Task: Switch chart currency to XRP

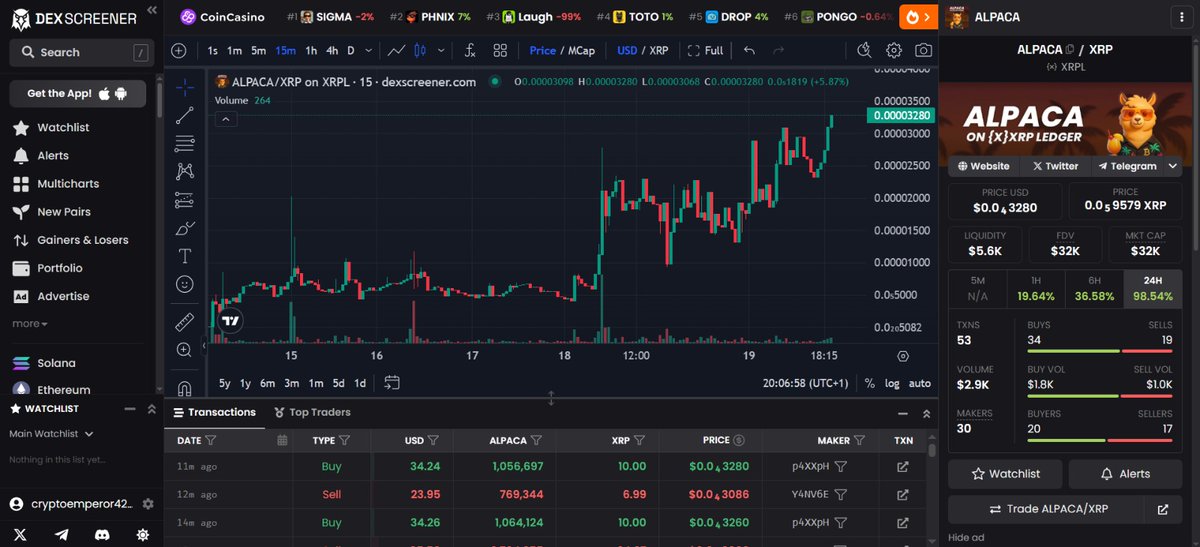Action: [658, 50]
